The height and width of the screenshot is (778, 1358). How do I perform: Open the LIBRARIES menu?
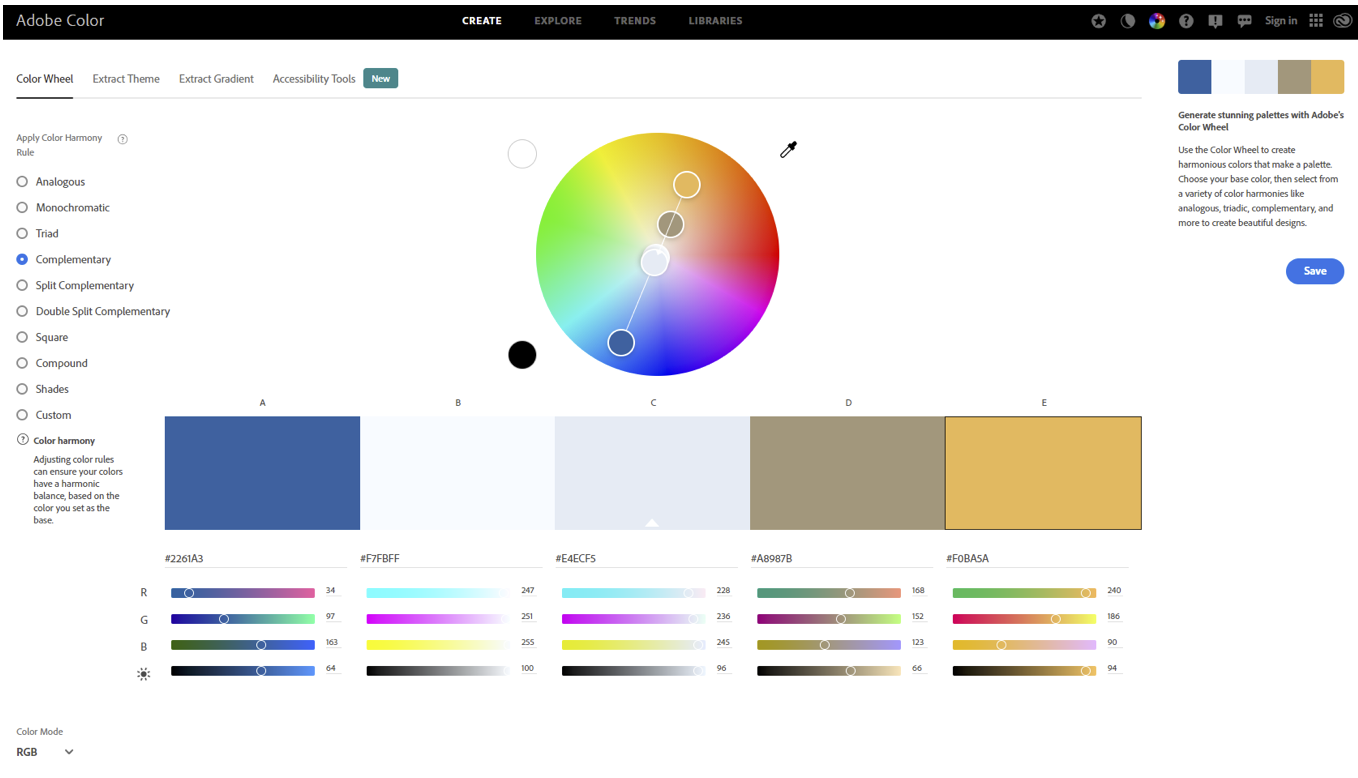[x=715, y=21]
